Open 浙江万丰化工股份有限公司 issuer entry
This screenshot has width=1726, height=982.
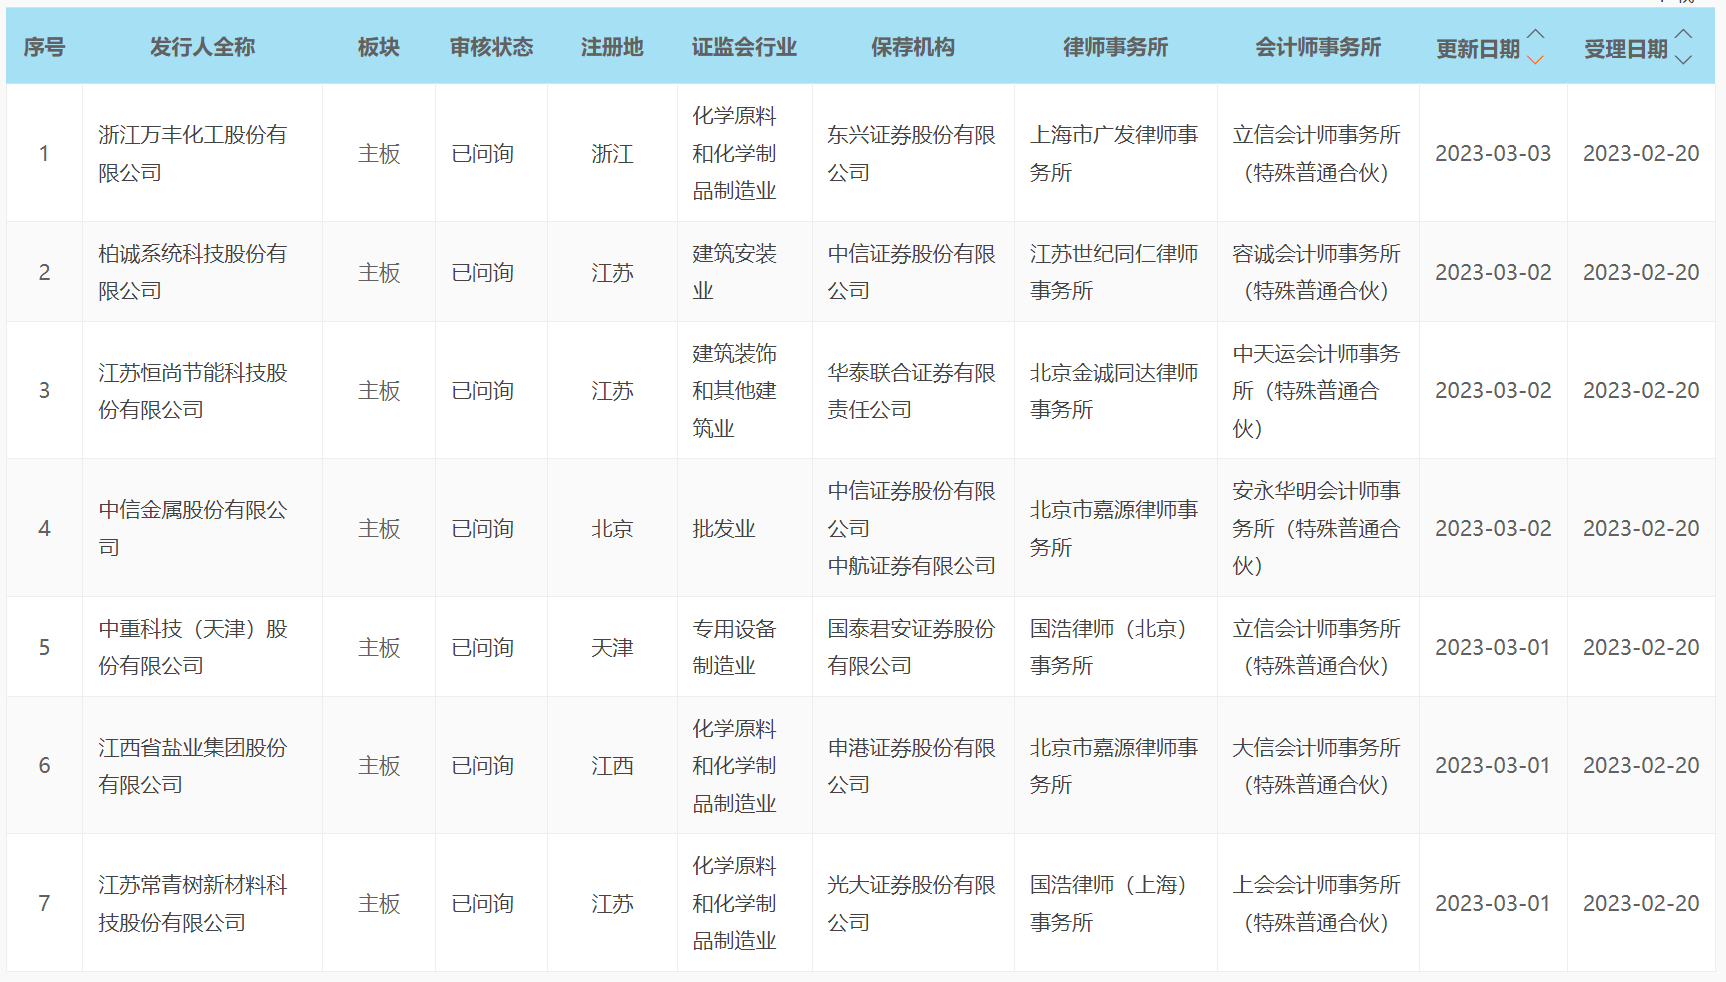[x=192, y=153]
